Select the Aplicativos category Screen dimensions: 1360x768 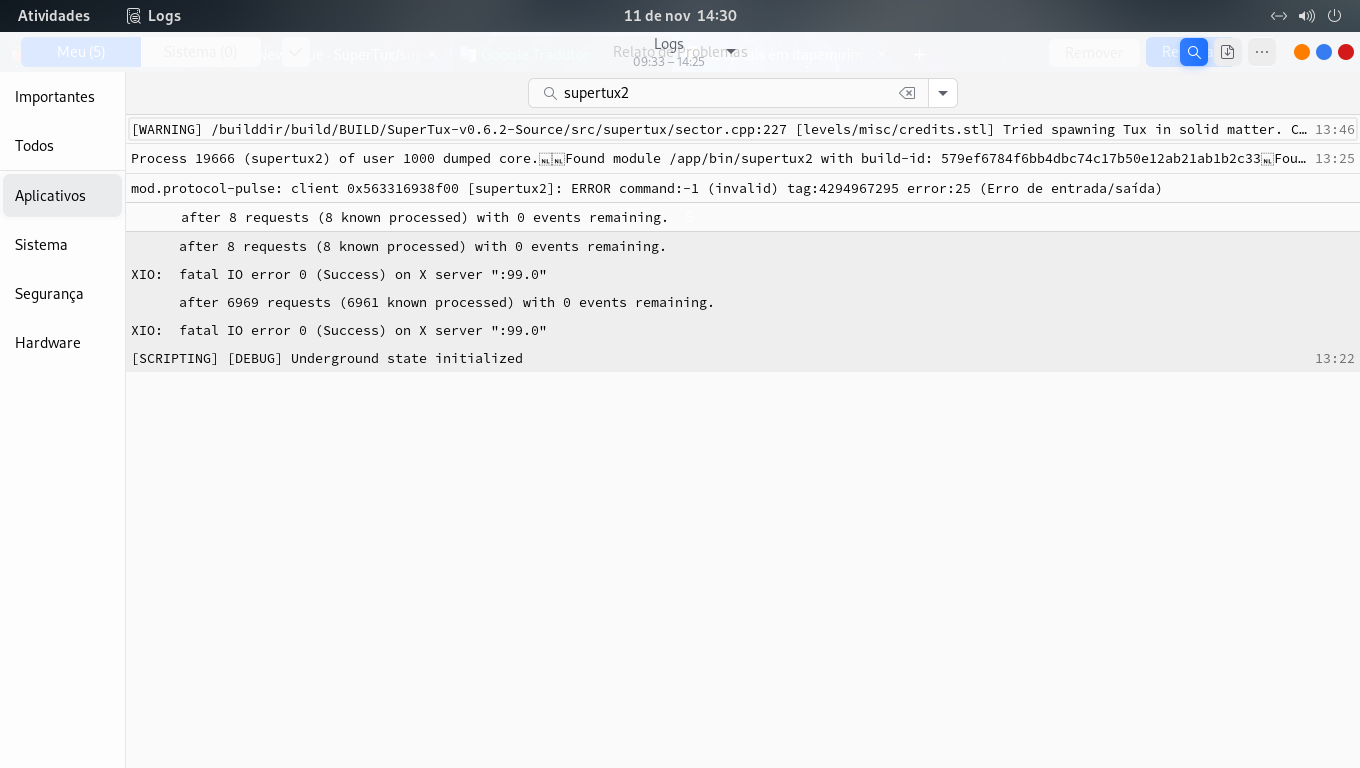pyautogui.click(x=62, y=196)
